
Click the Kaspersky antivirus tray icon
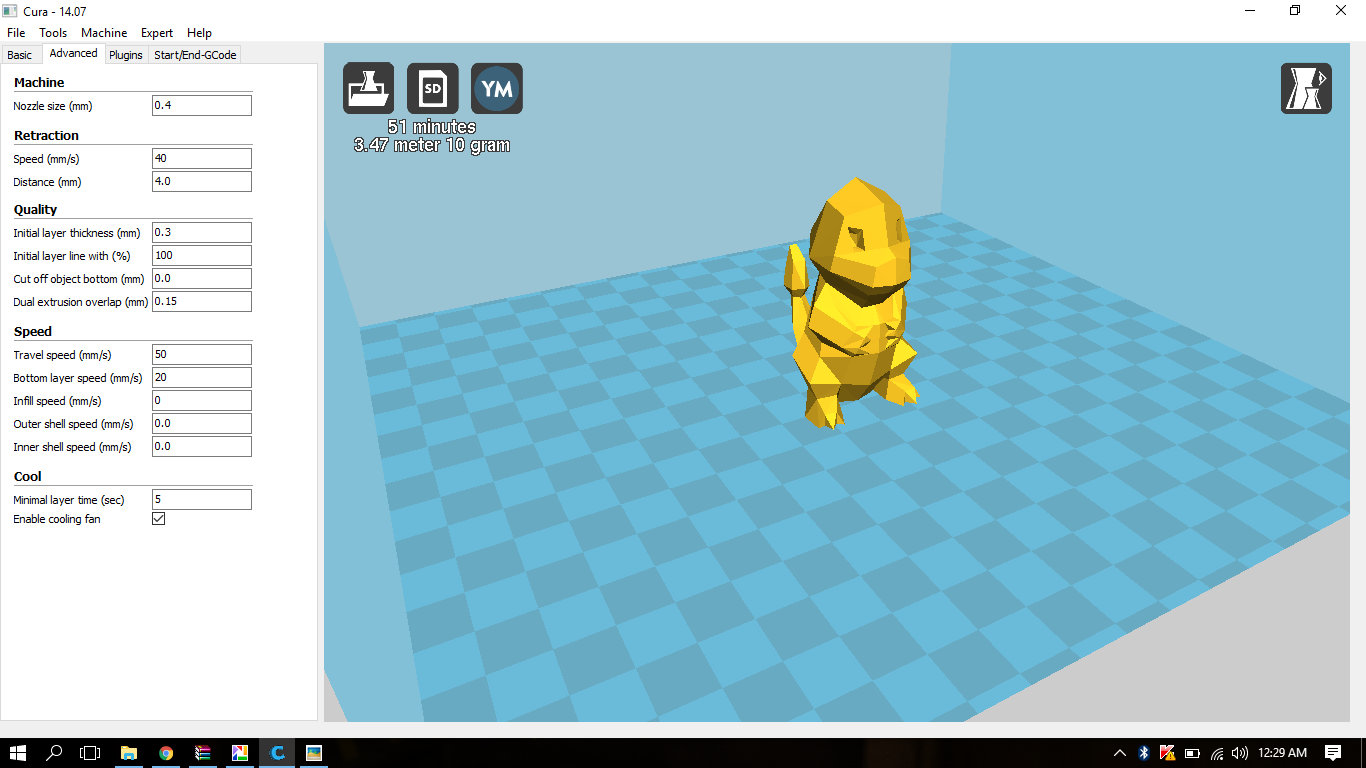(1167, 753)
